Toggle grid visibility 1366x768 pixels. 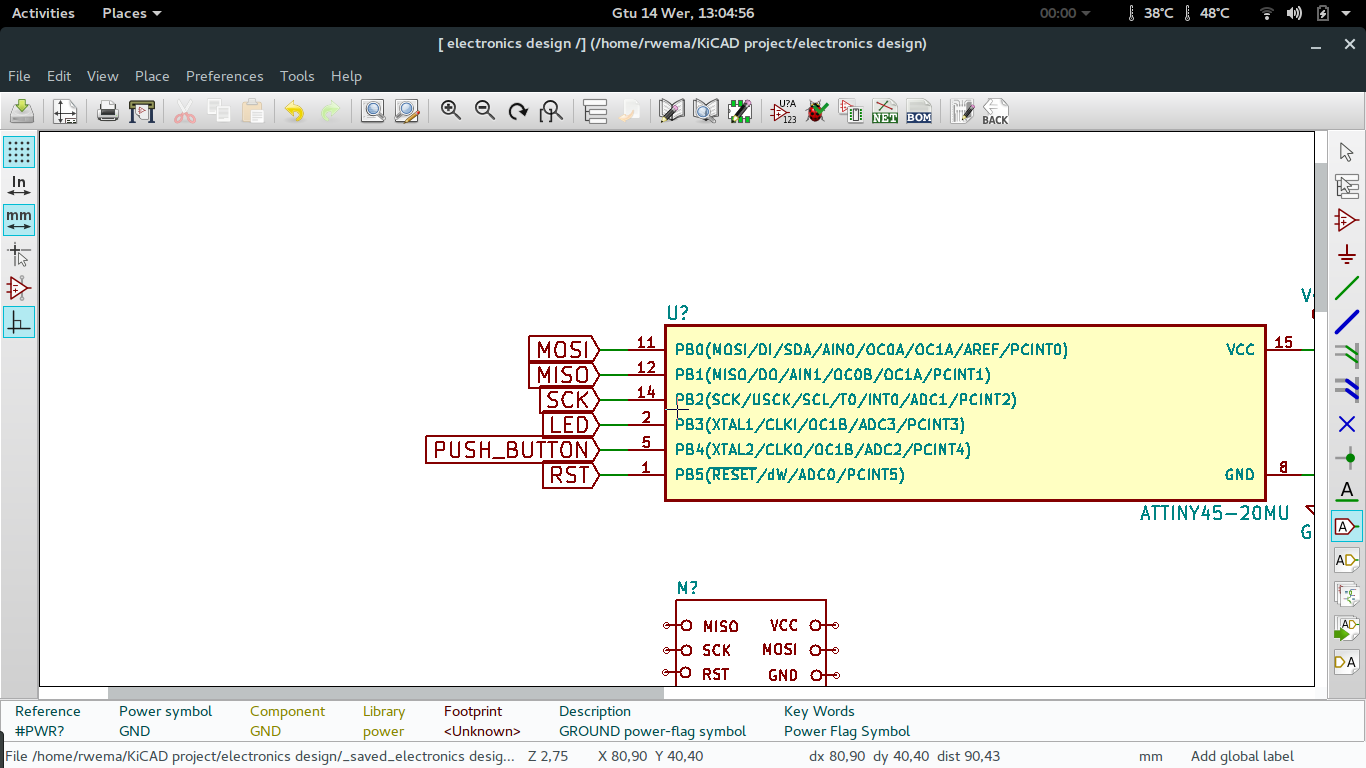coord(19,151)
